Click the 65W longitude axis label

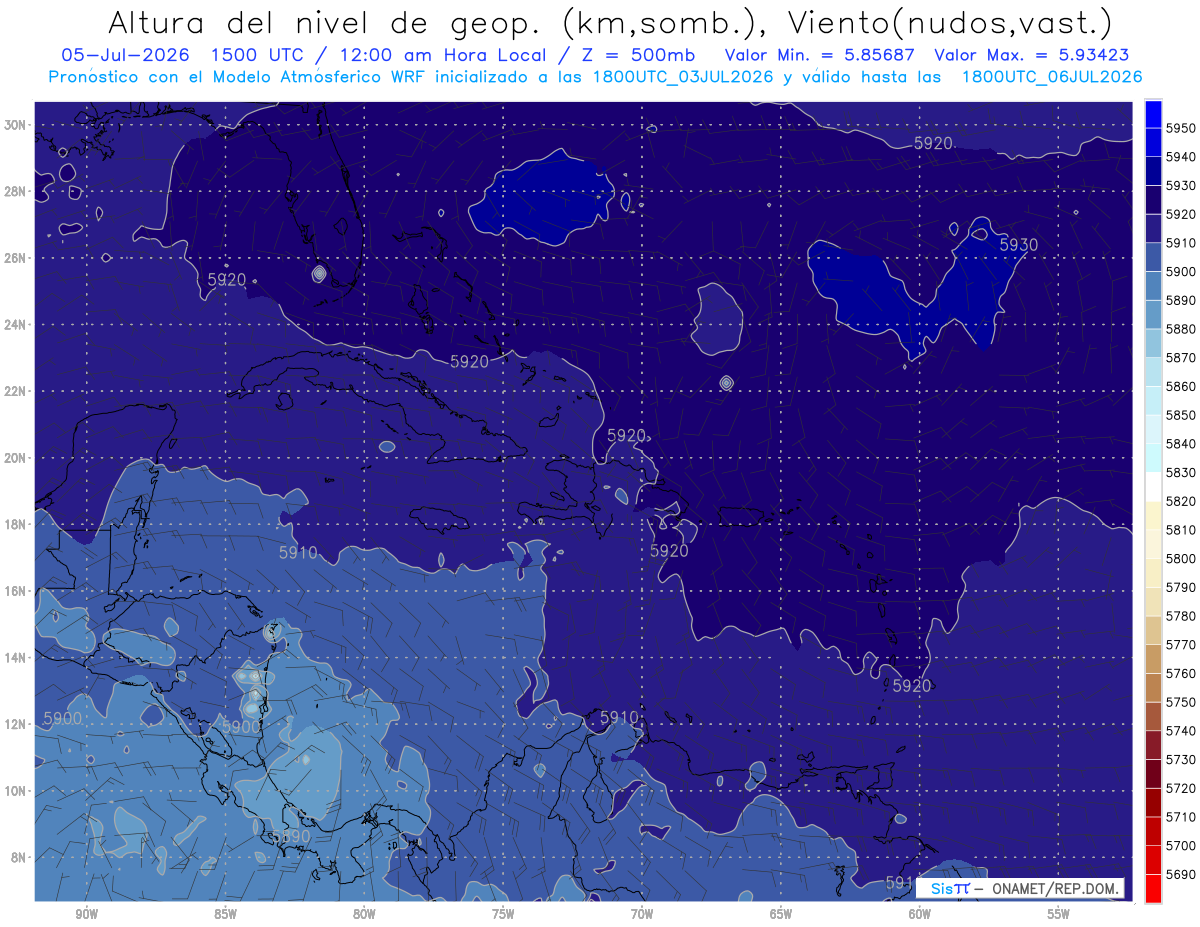pyautogui.click(x=781, y=914)
